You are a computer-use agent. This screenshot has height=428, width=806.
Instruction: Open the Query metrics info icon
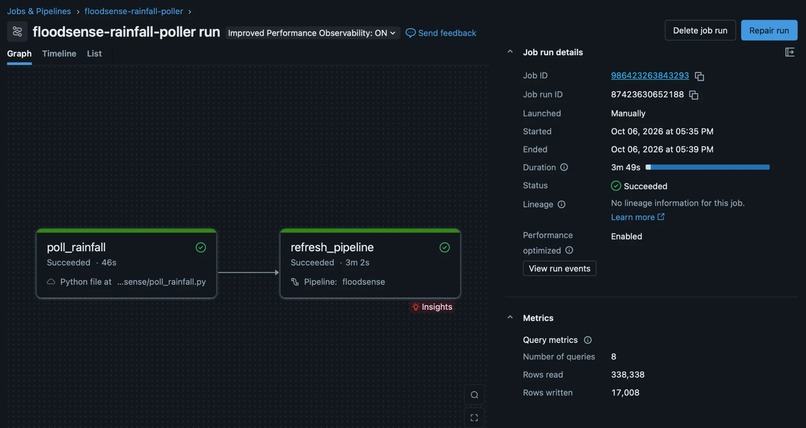pyautogui.click(x=588, y=340)
